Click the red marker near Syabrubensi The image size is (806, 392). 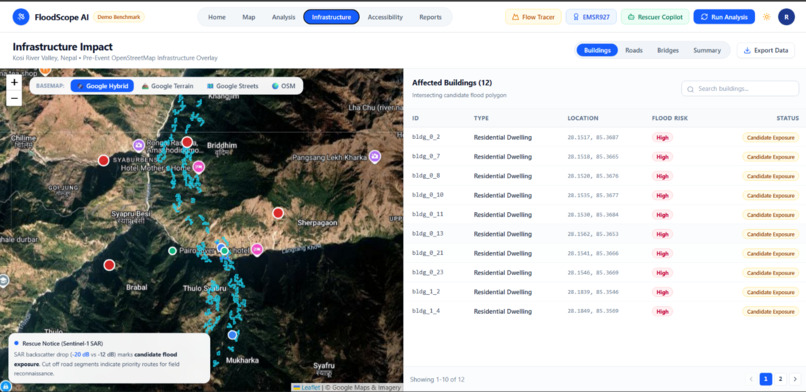pyautogui.click(x=103, y=160)
